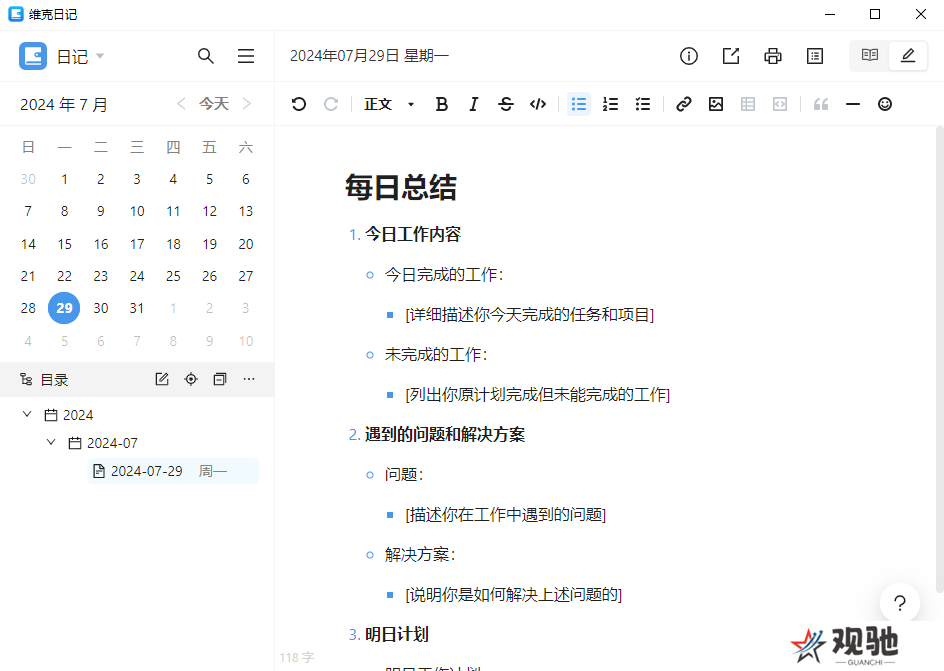Click the 2024 年 7 月 month label
This screenshot has height=671, width=944.
tap(64, 105)
